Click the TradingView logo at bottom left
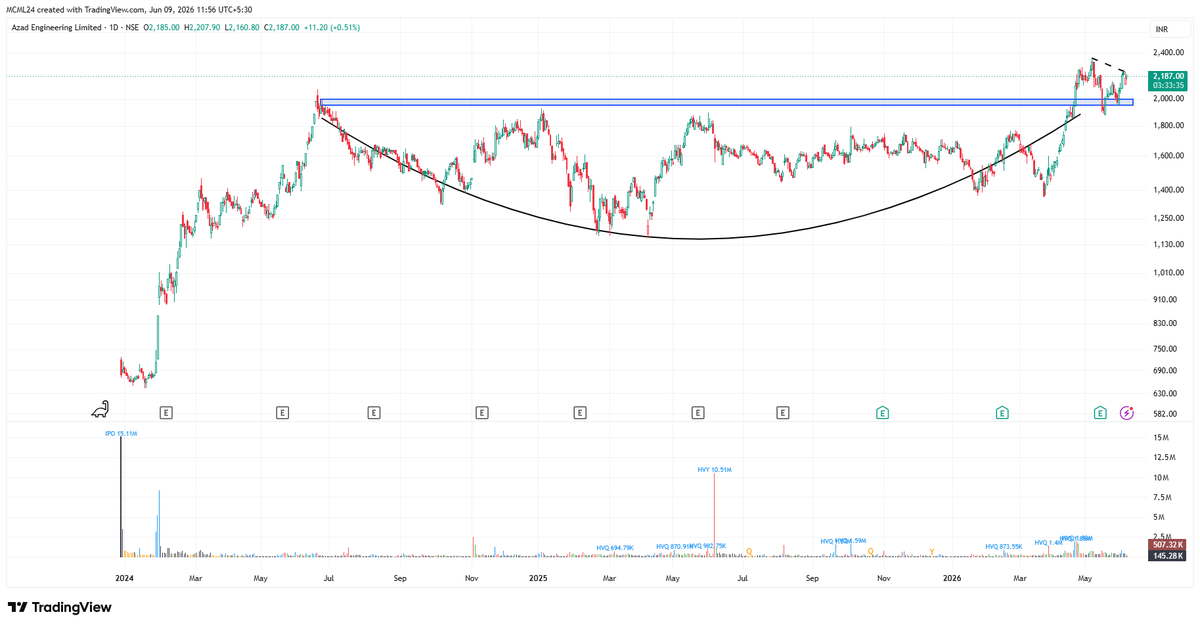This screenshot has height=627, width=1200. (x=59, y=607)
